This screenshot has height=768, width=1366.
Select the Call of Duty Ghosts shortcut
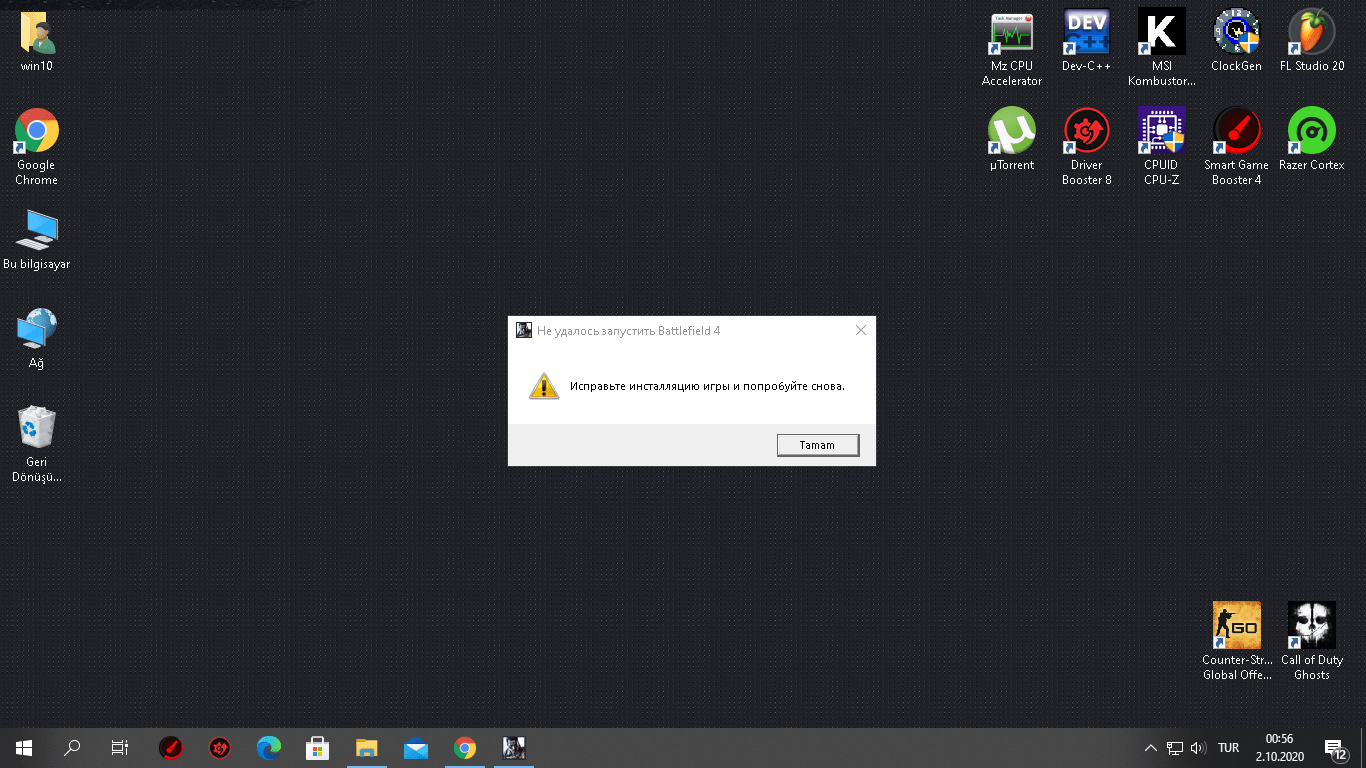(x=1312, y=642)
